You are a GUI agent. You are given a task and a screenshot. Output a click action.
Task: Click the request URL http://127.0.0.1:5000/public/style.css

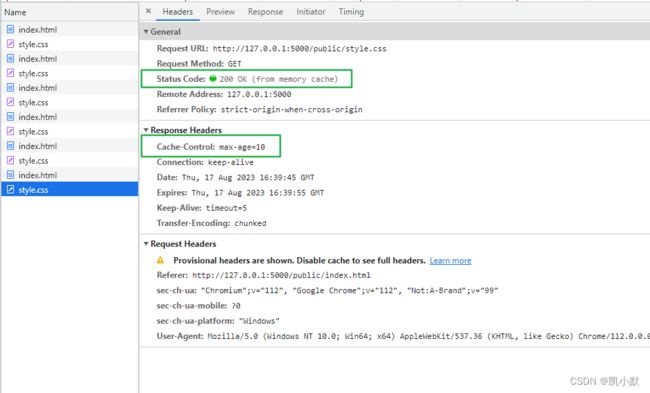click(x=299, y=49)
